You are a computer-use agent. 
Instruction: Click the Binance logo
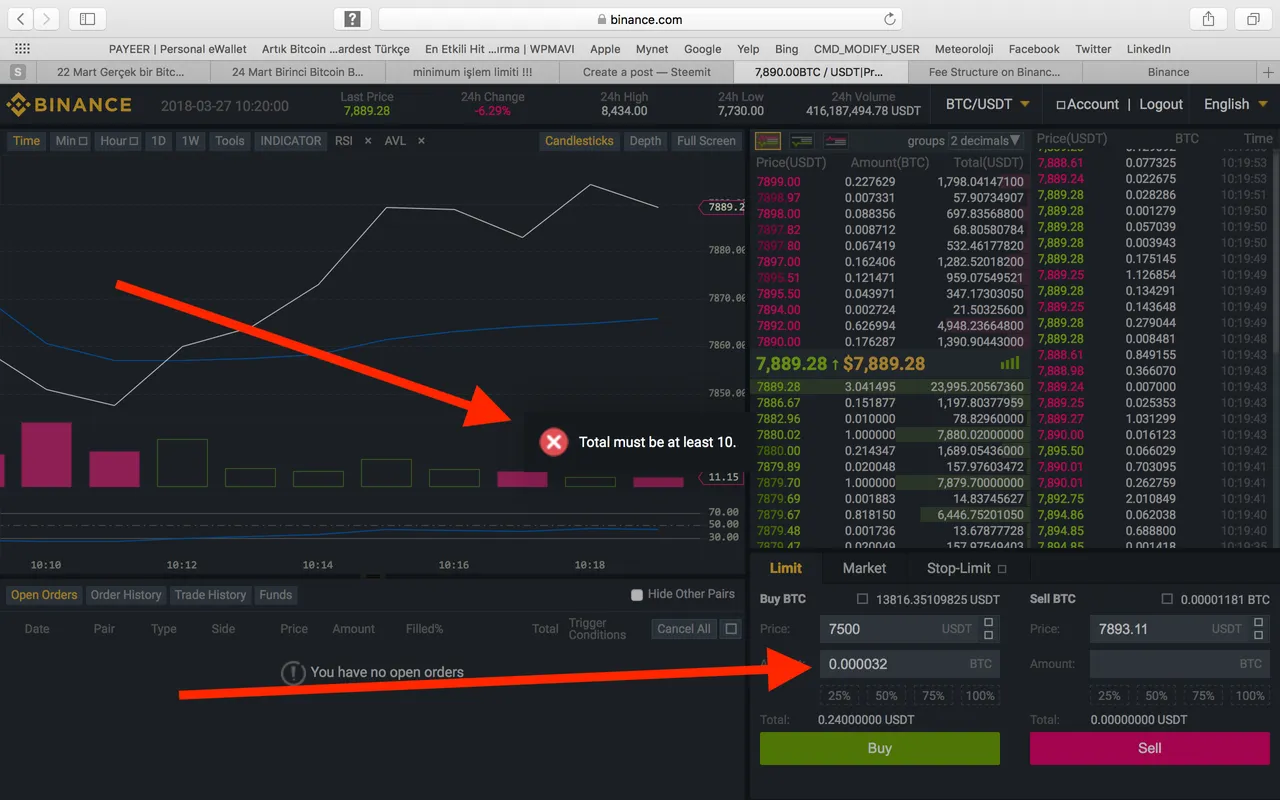[69, 104]
